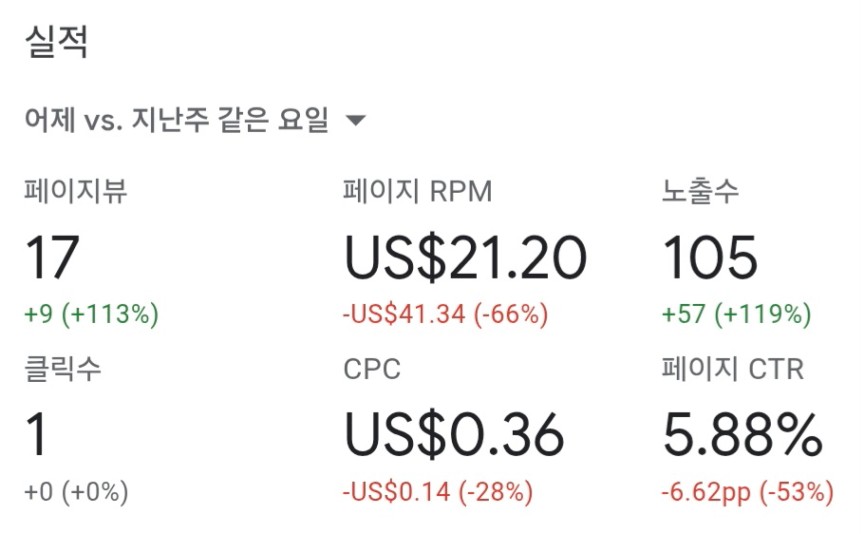Click the clicks value 1

click(x=36, y=435)
